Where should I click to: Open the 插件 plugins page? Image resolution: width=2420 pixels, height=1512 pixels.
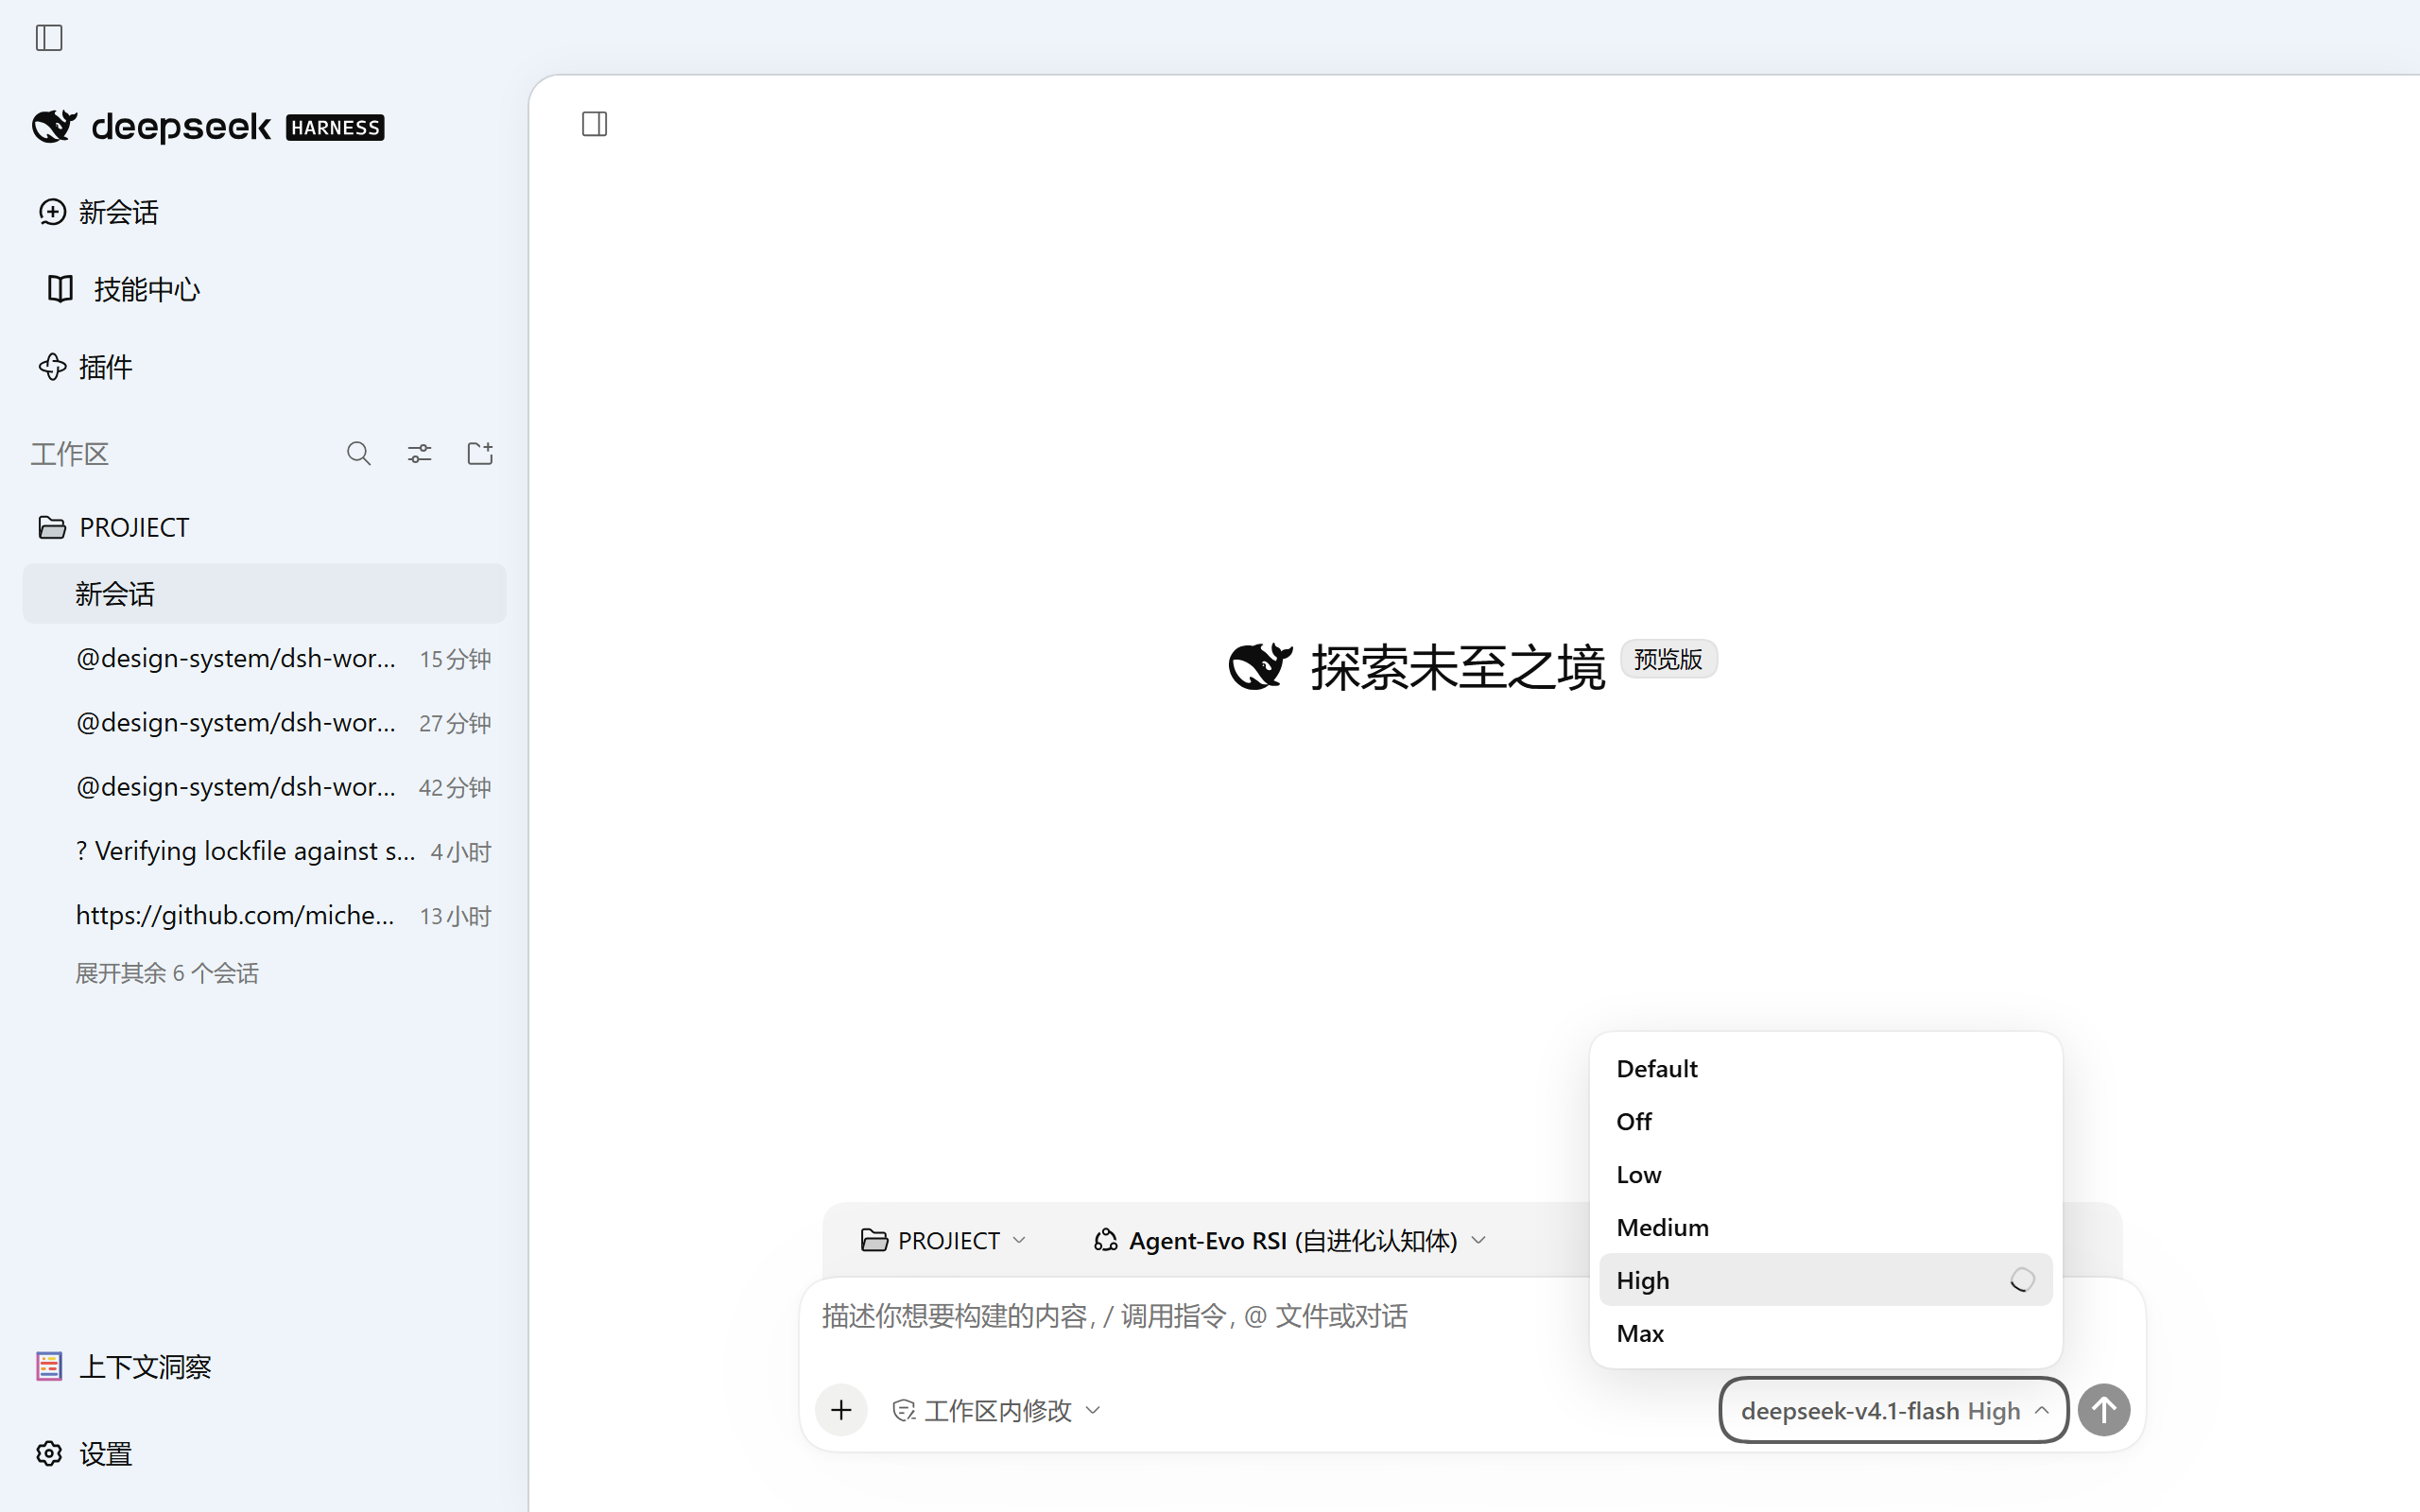(x=85, y=367)
